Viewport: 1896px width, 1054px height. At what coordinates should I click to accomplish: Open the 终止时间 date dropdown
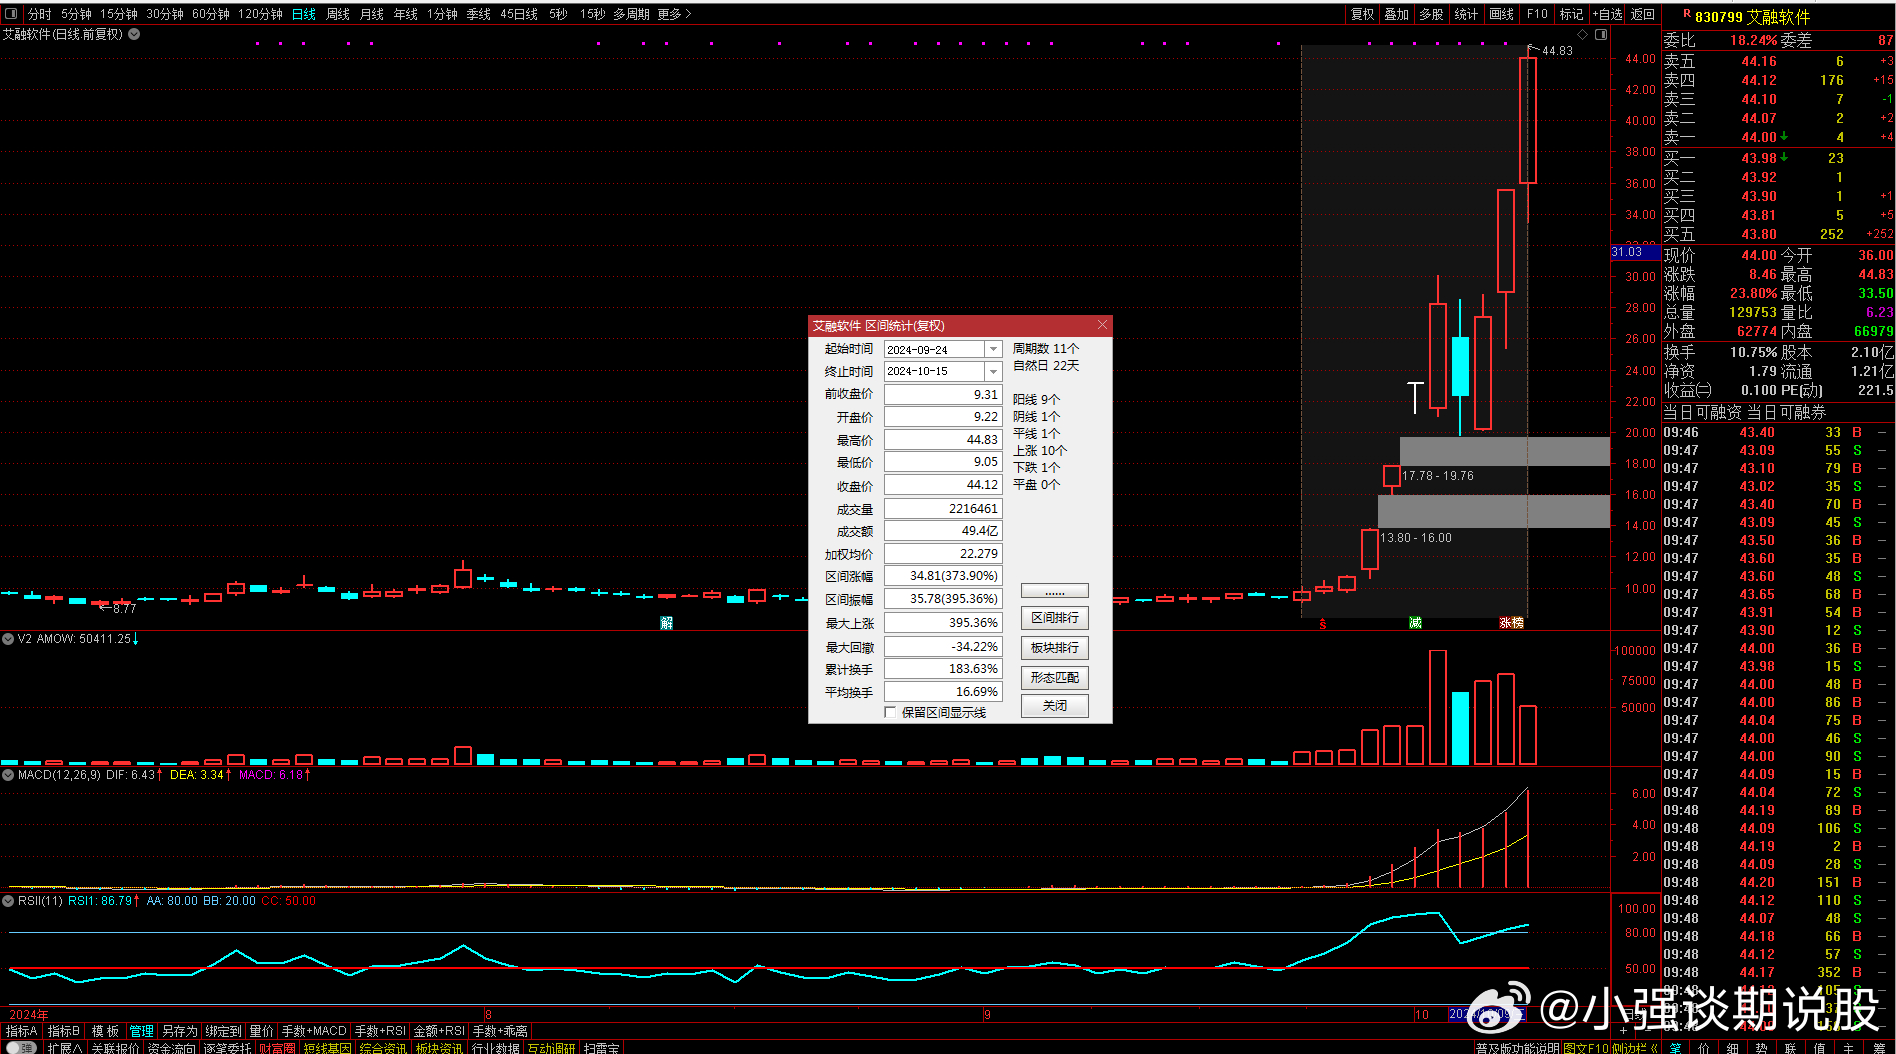[993, 371]
